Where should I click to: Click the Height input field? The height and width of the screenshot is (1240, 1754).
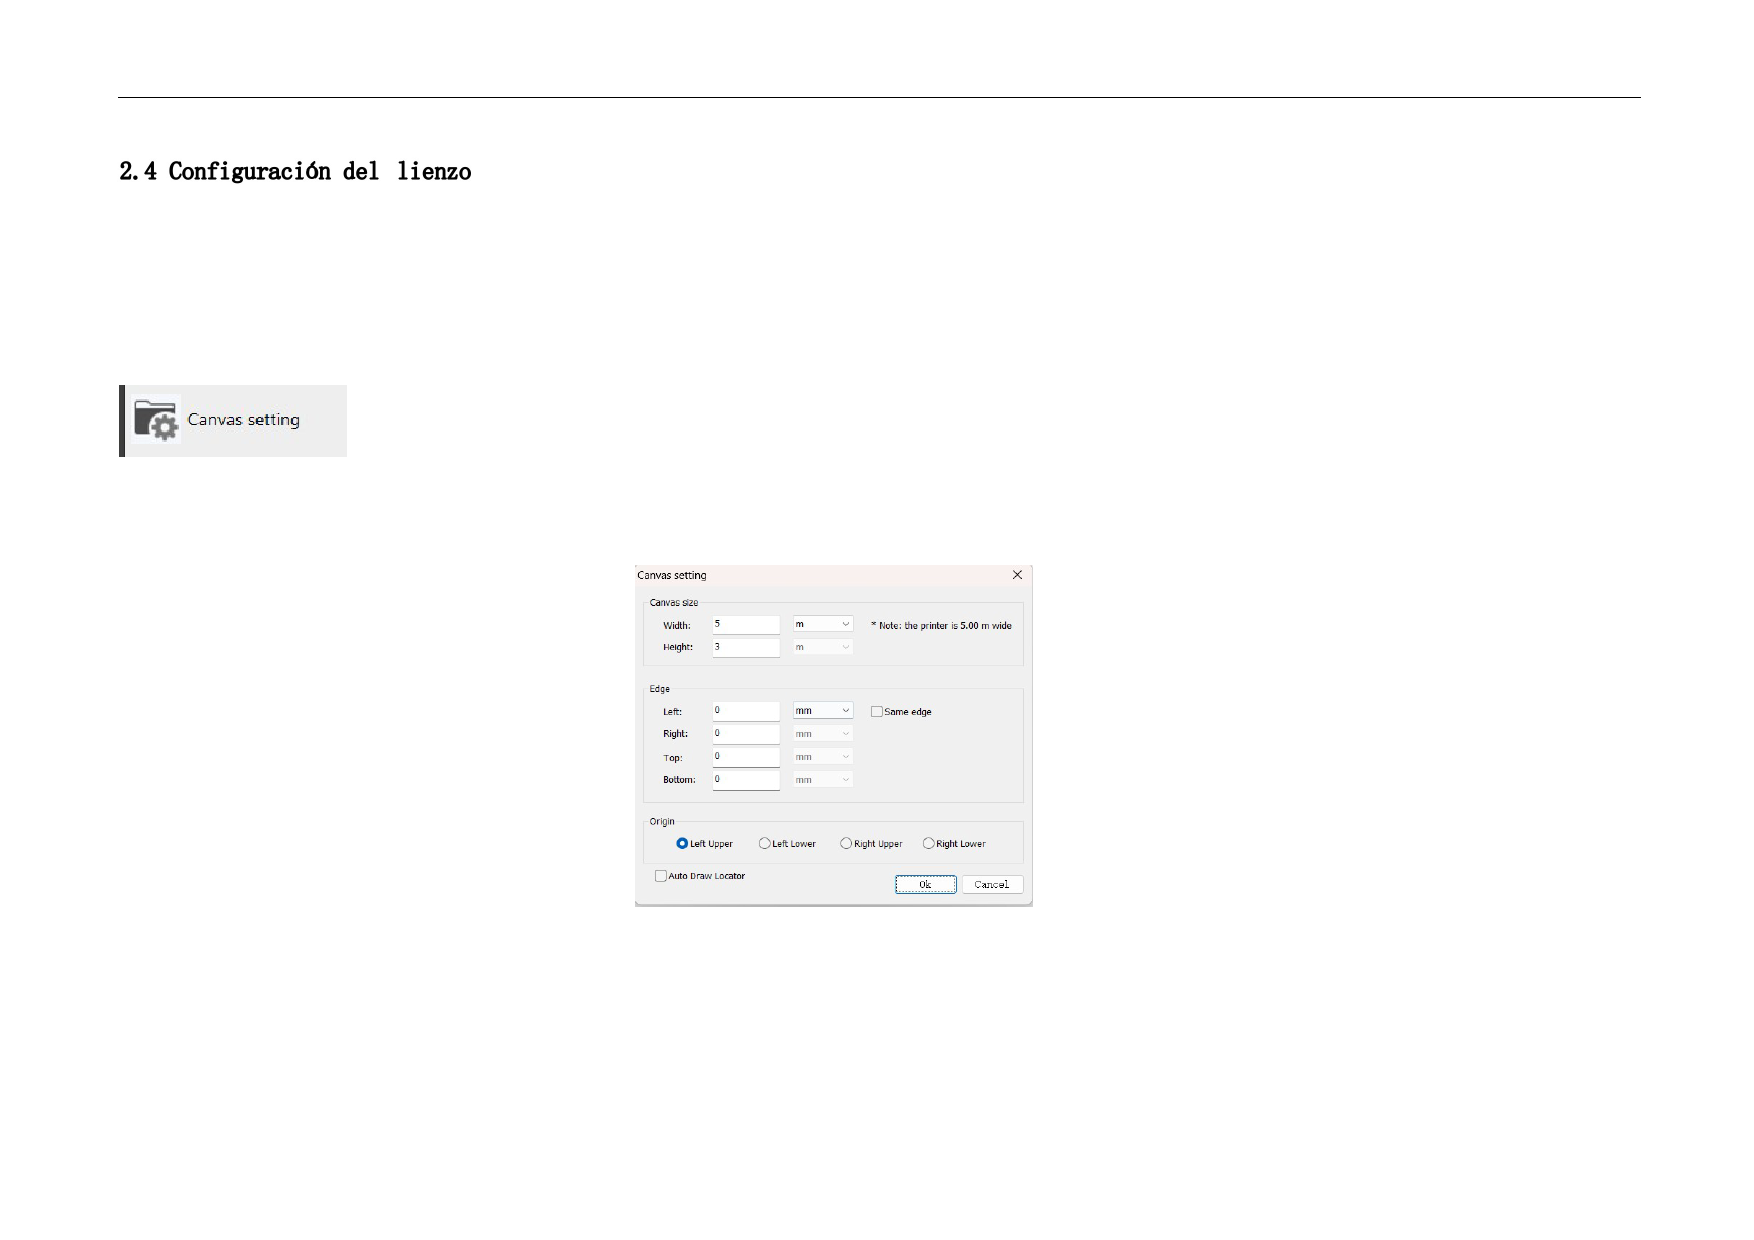pyautogui.click(x=745, y=647)
